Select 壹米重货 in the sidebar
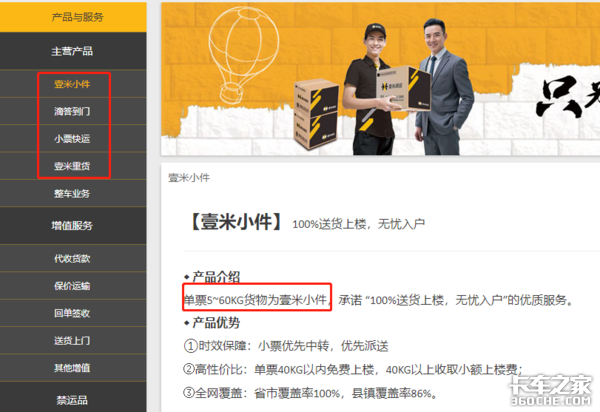This screenshot has width=600, height=412. (72, 166)
